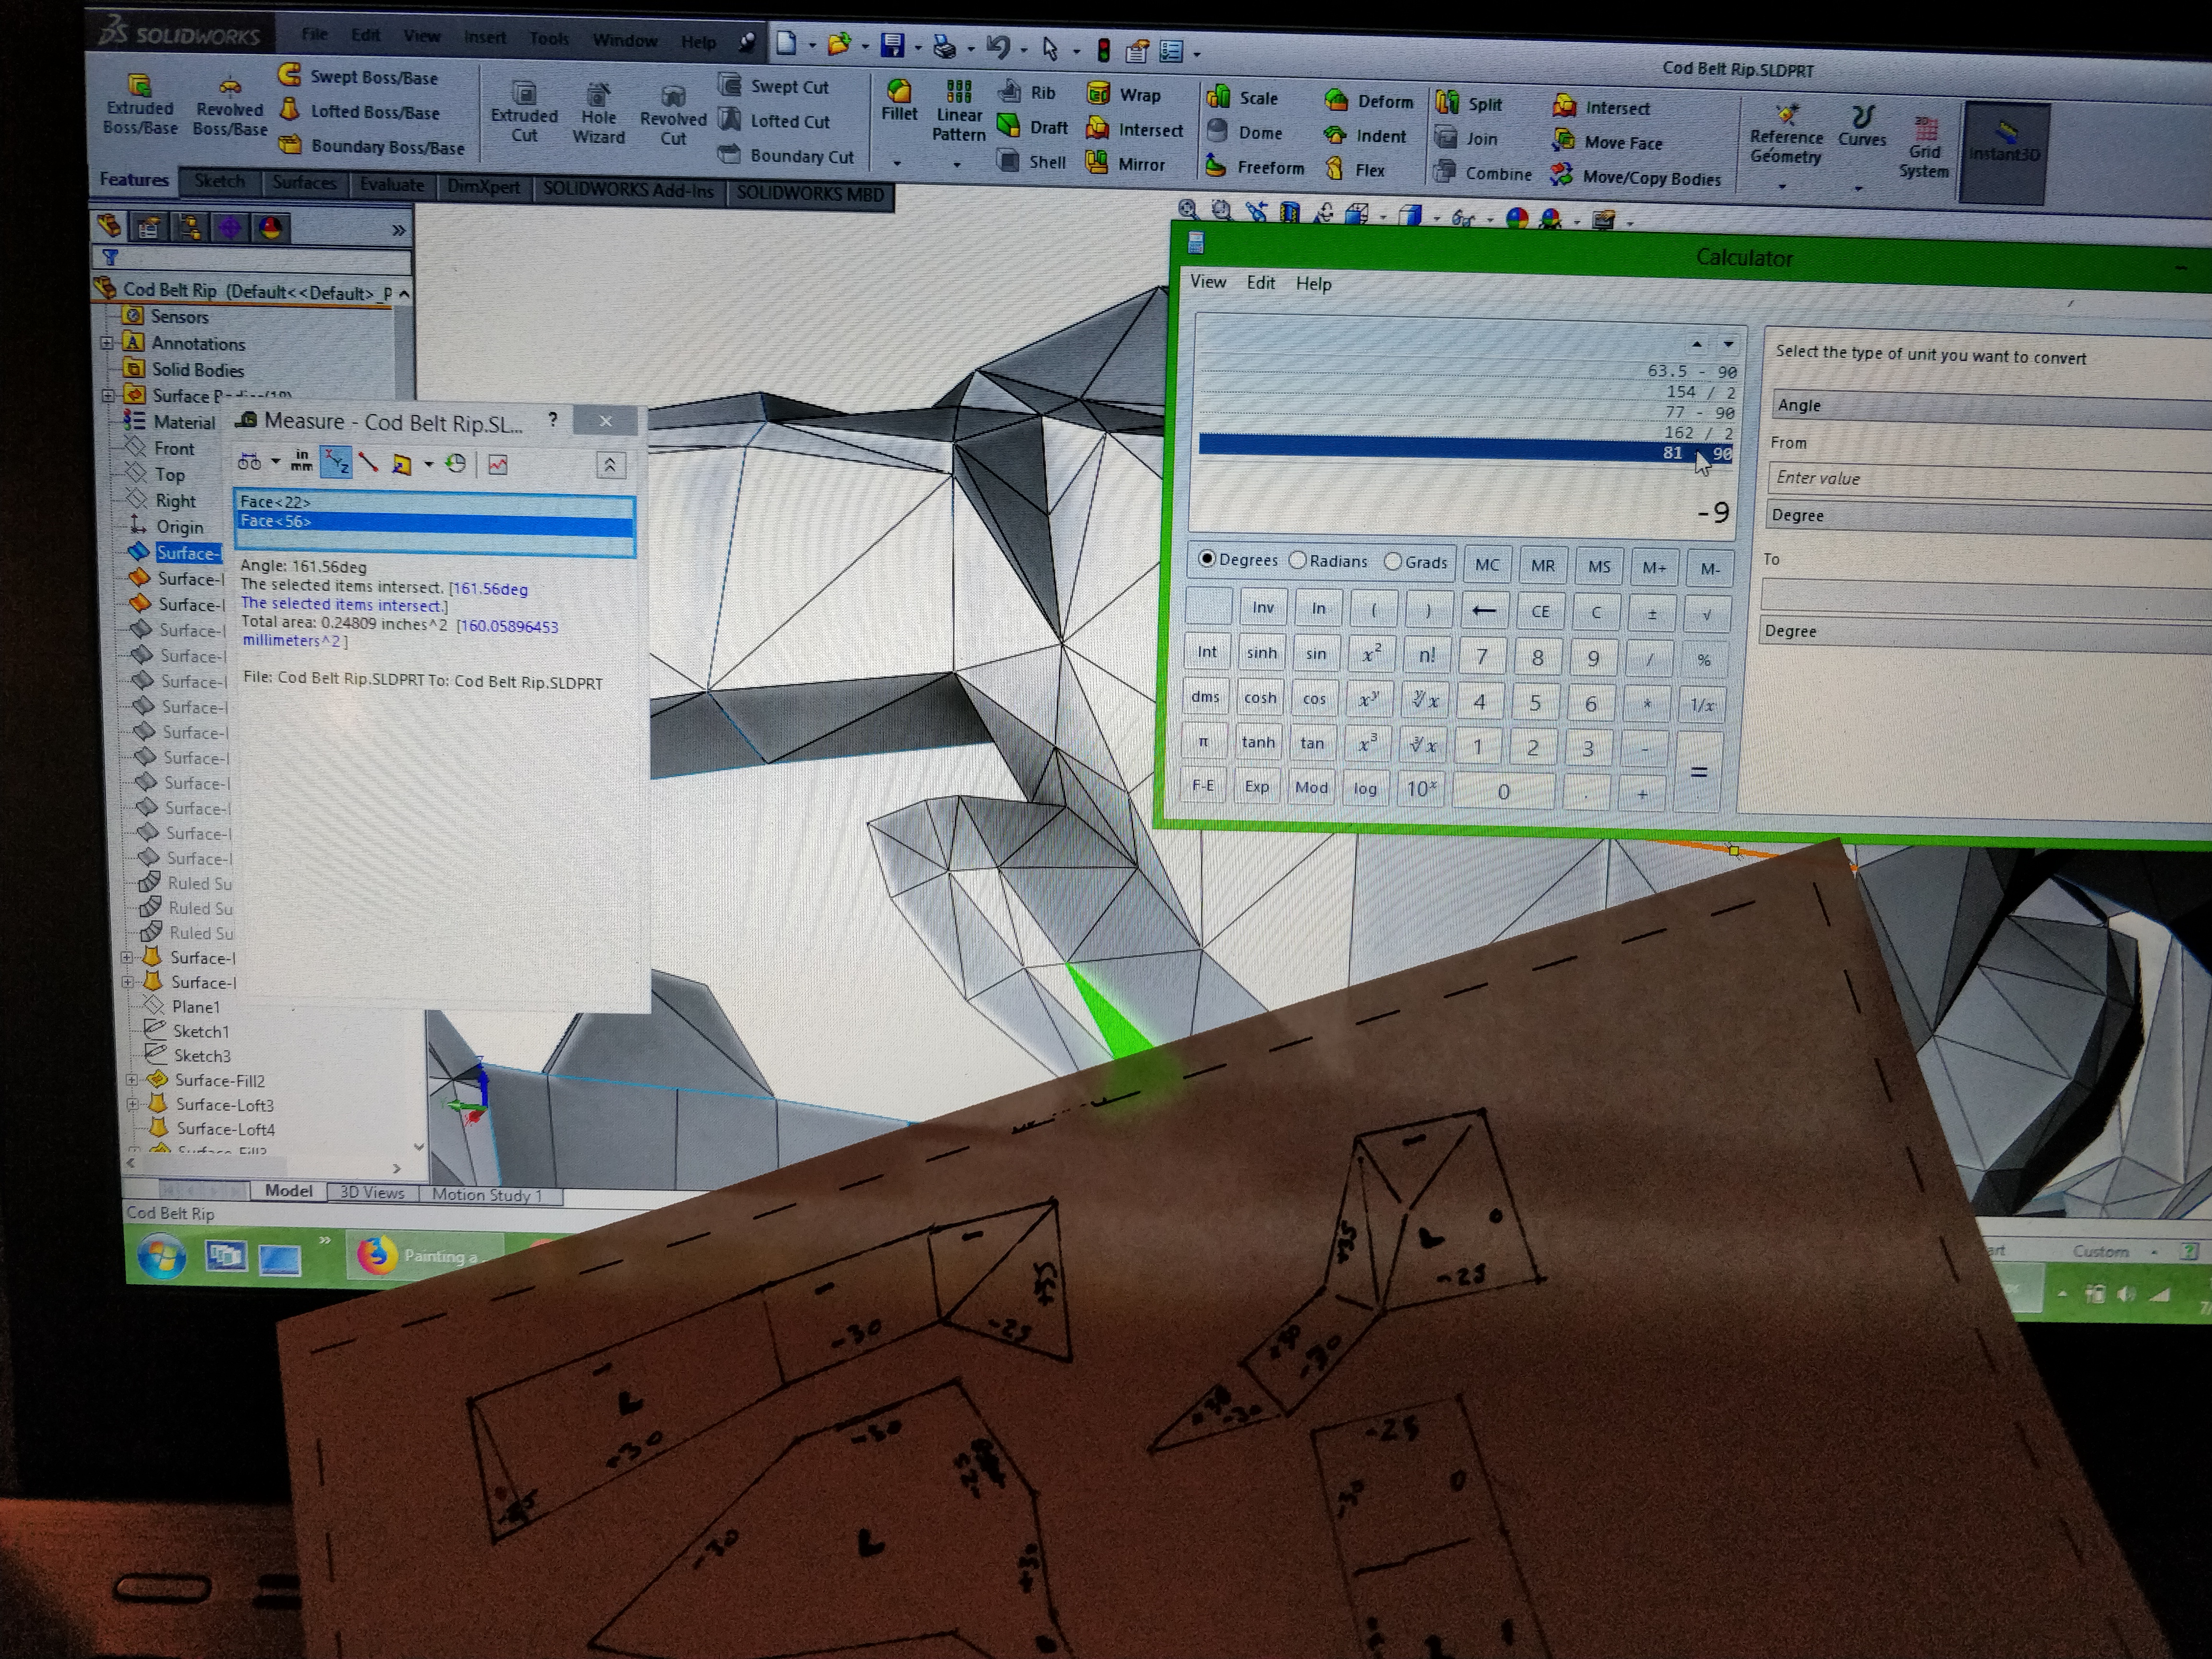The image size is (2212, 1659).
Task: Select the Grads radio button
Action: (1392, 561)
